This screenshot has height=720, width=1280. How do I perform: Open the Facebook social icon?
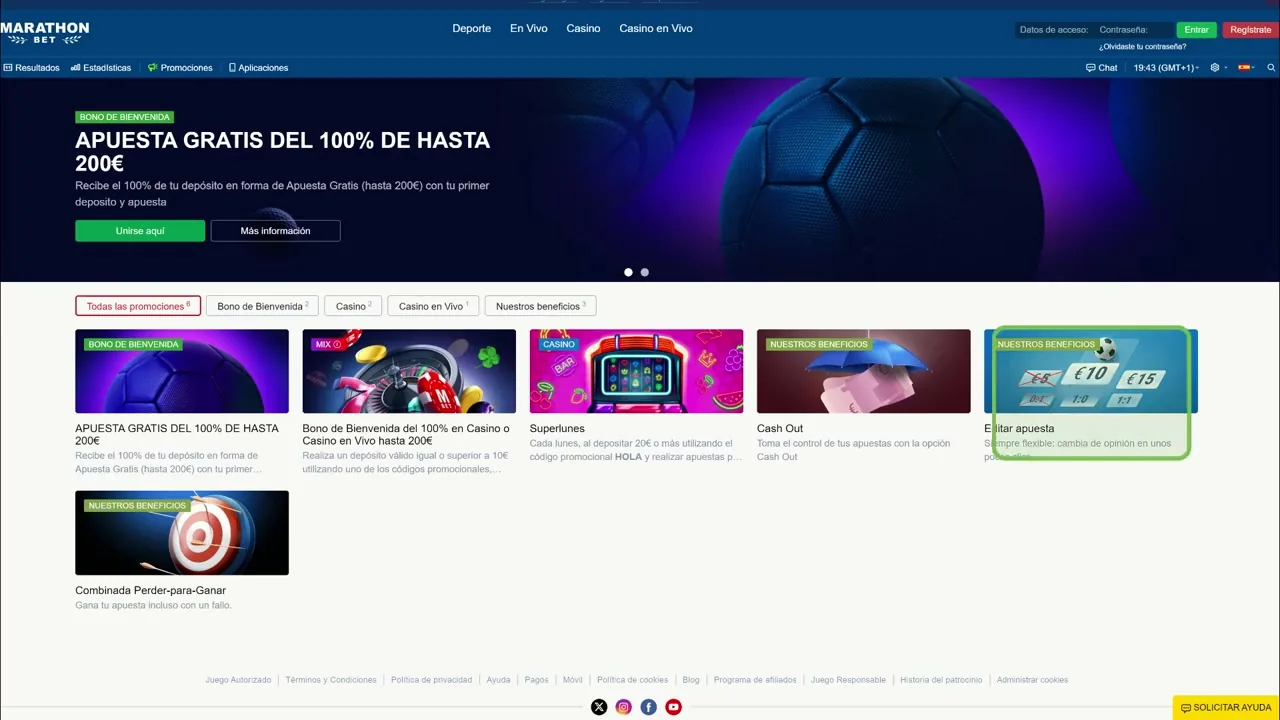point(649,707)
